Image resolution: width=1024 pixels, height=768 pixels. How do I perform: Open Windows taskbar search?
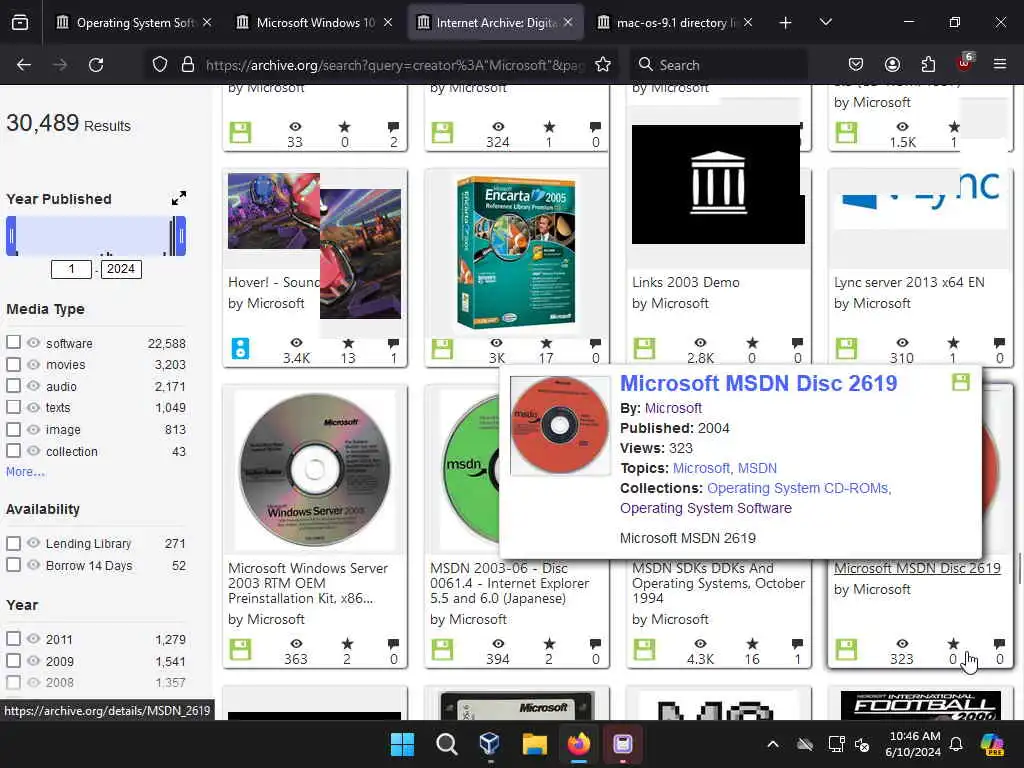[447, 744]
